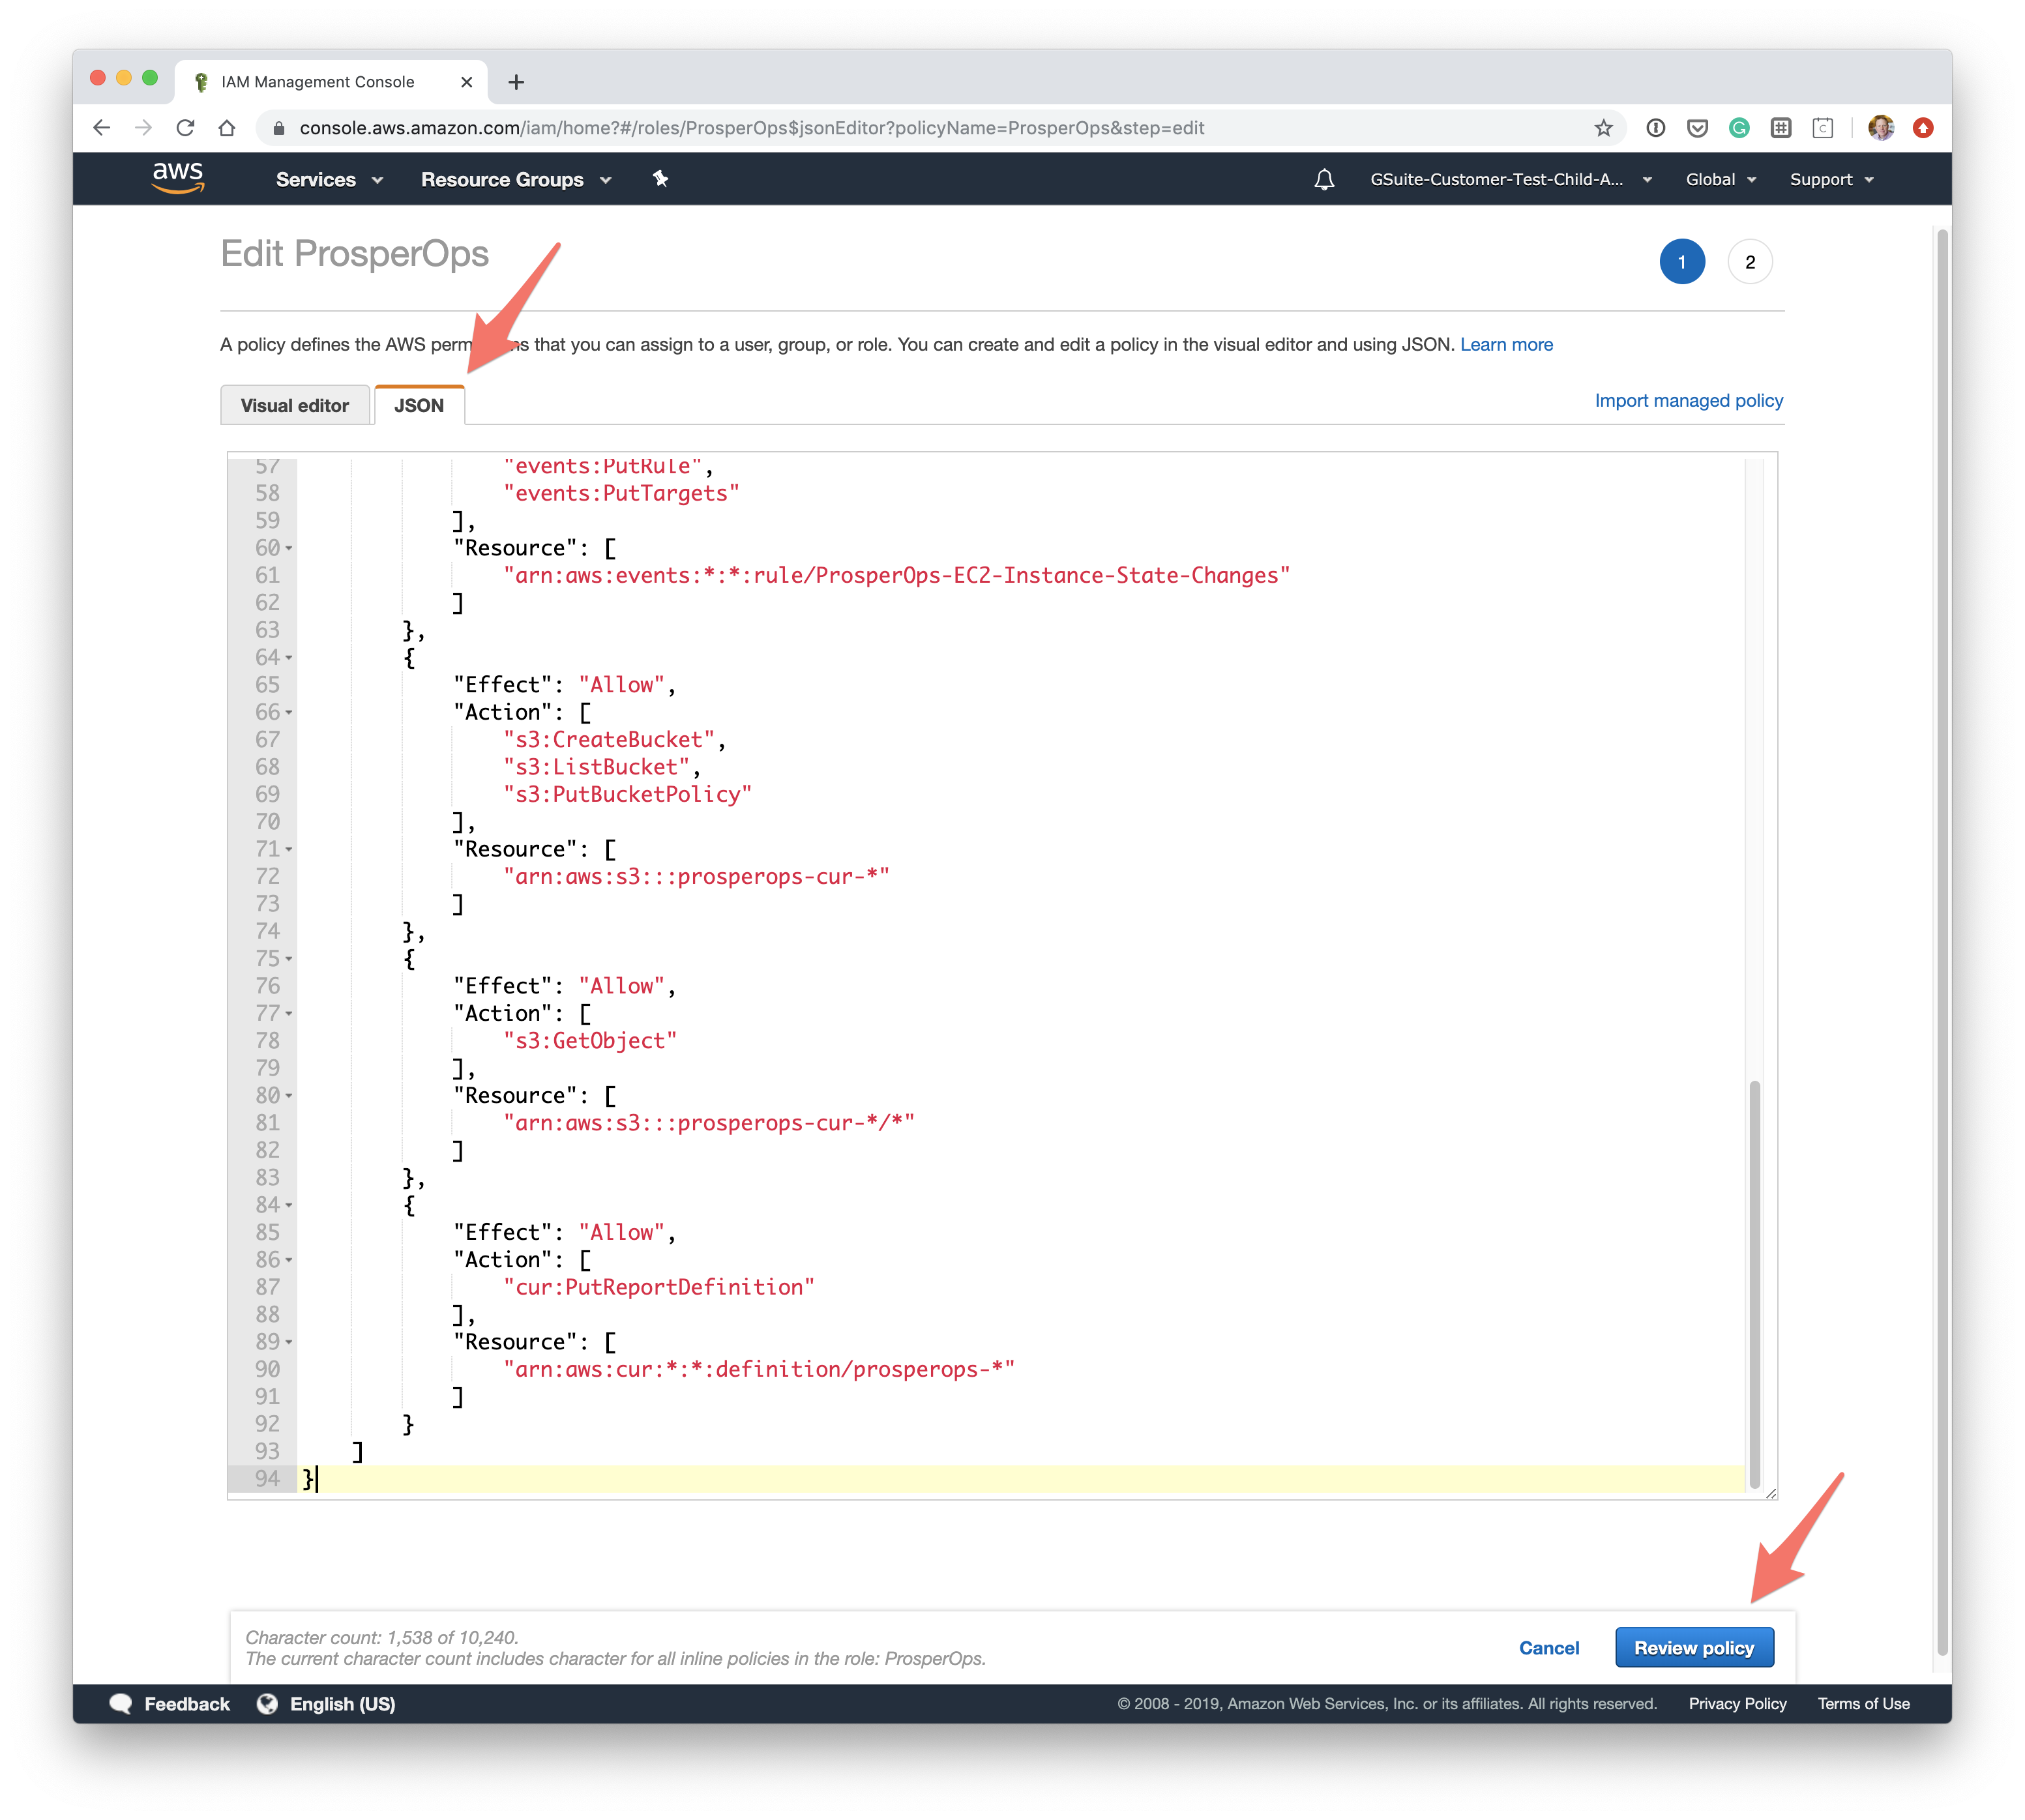Open the 1Password extension icon
The height and width of the screenshot is (1820, 2025).
(x=1655, y=128)
